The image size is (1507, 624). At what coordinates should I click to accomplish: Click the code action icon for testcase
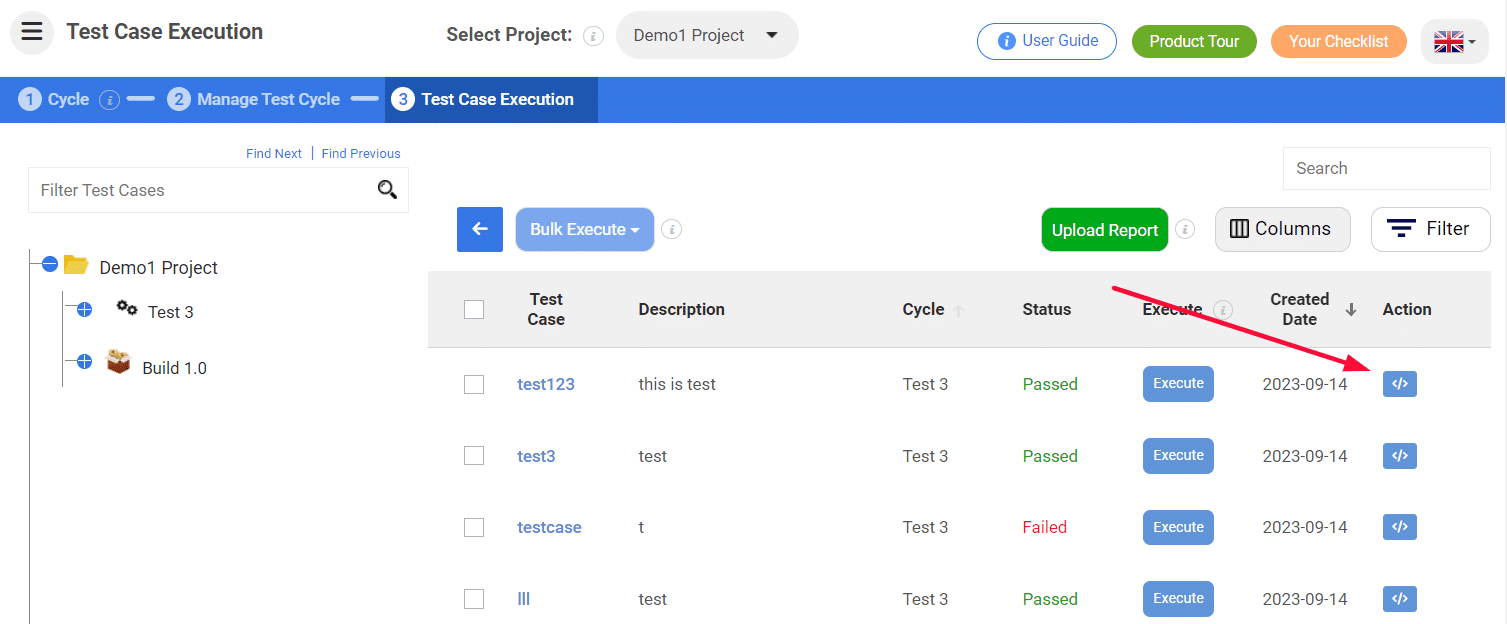[x=1400, y=527]
